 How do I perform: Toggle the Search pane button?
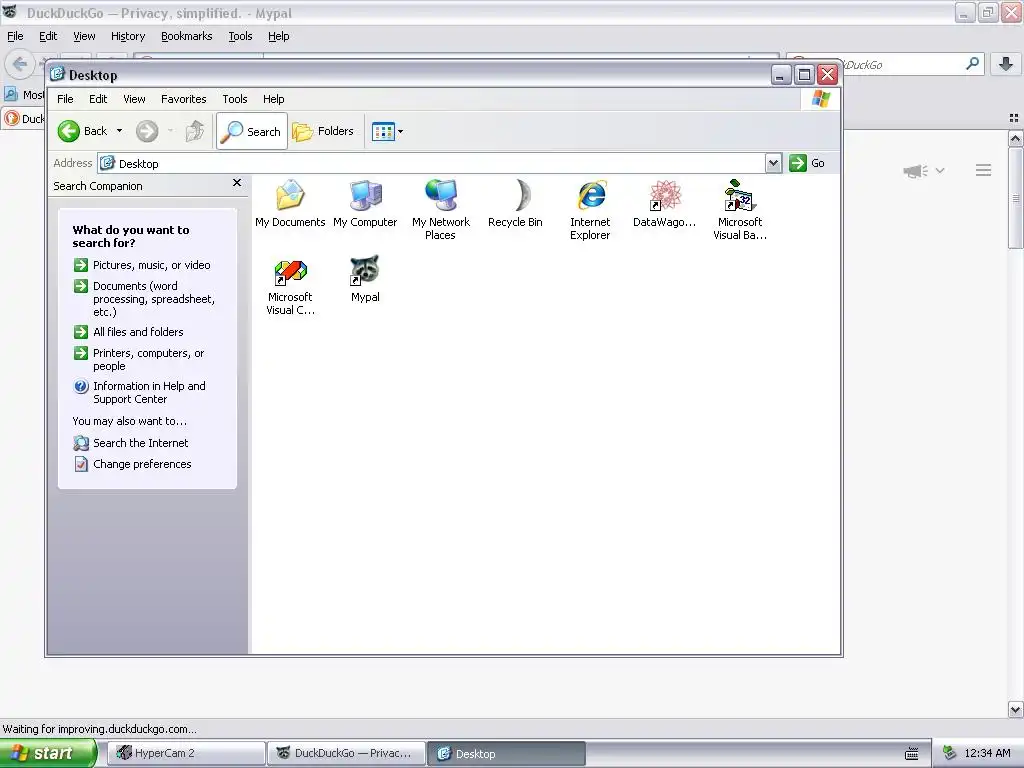(x=252, y=131)
